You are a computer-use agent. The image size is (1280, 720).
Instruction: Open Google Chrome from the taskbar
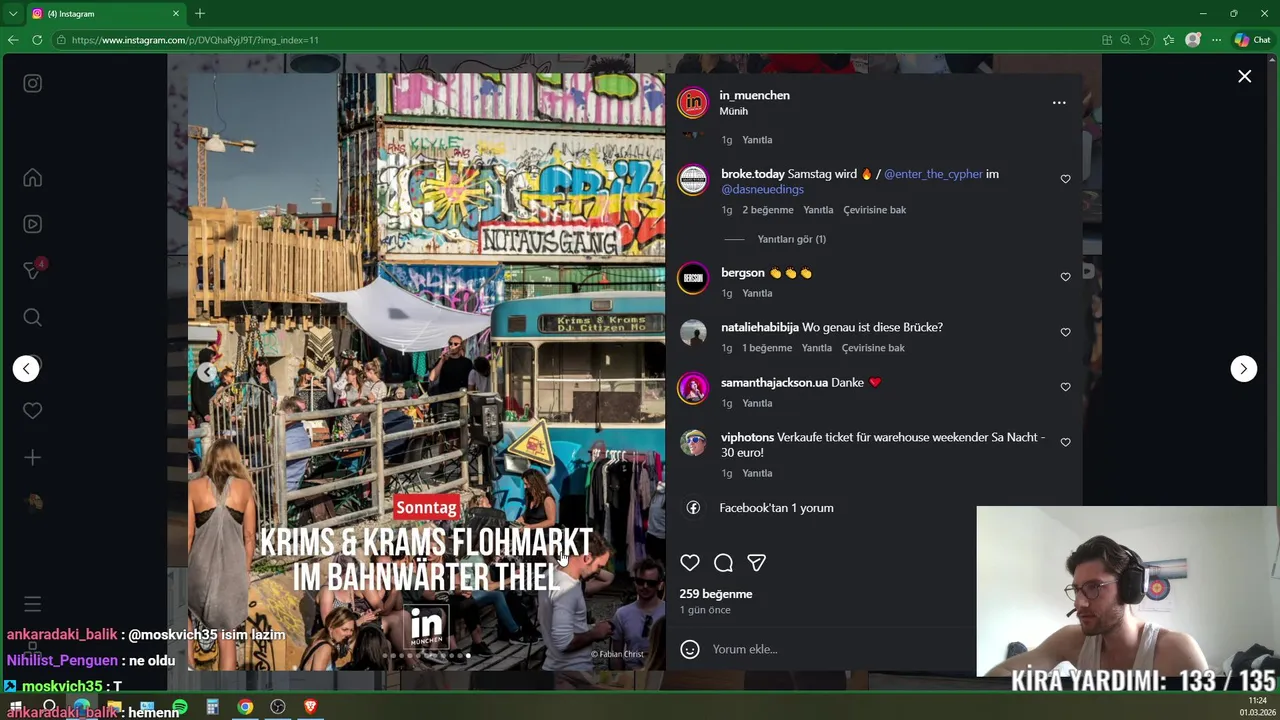pos(245,707)
